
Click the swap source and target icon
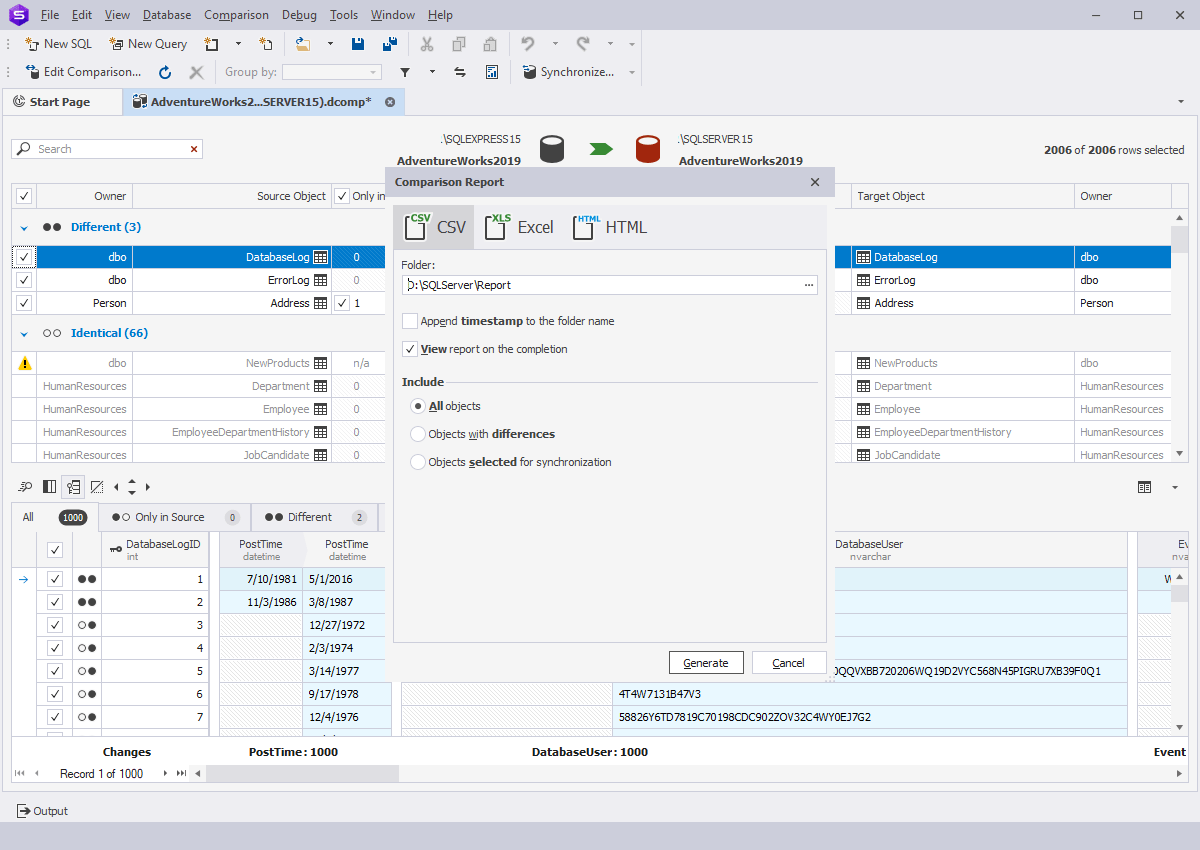click(460, 72)
